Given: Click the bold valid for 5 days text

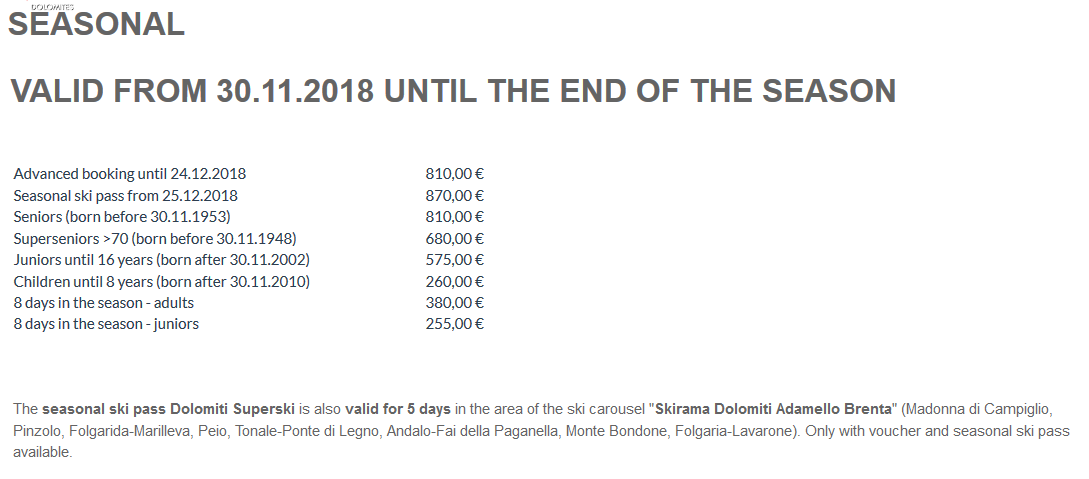Looking at the screenshot, I should coord(398,409).
